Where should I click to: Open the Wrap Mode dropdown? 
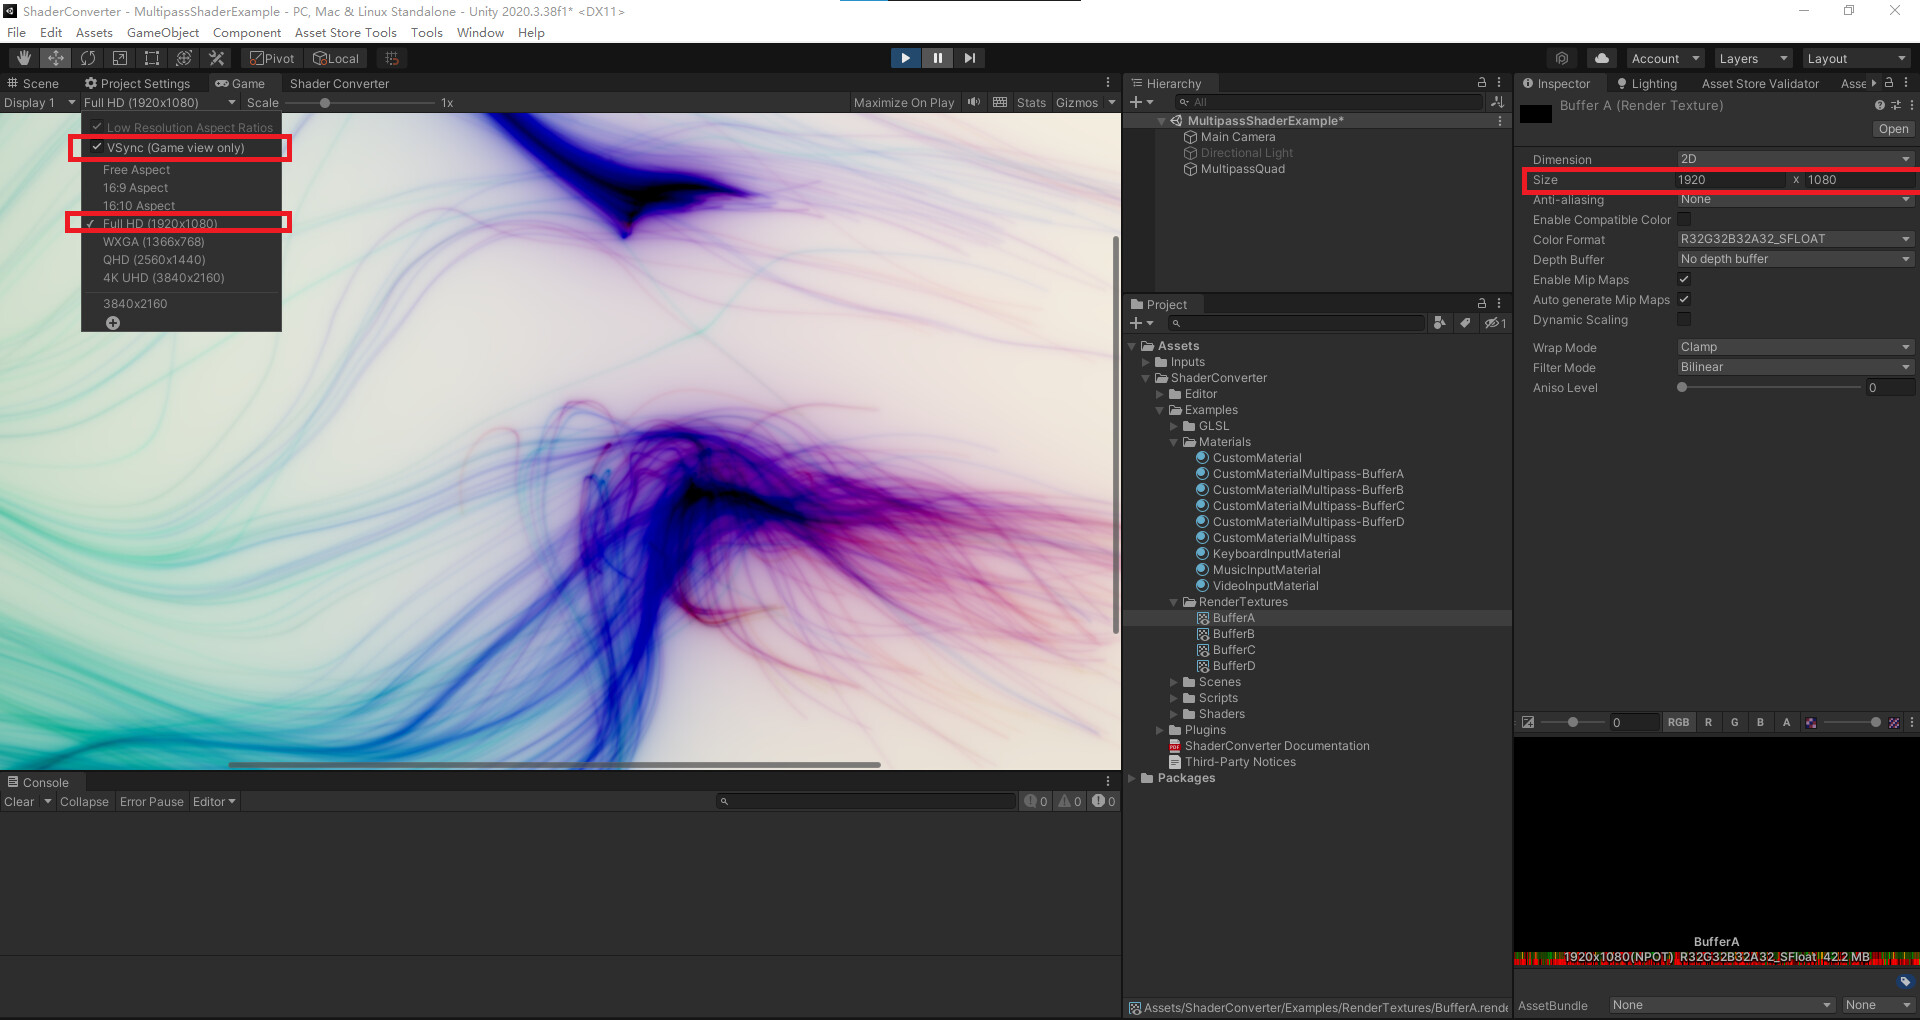[x=1793, y=346]
